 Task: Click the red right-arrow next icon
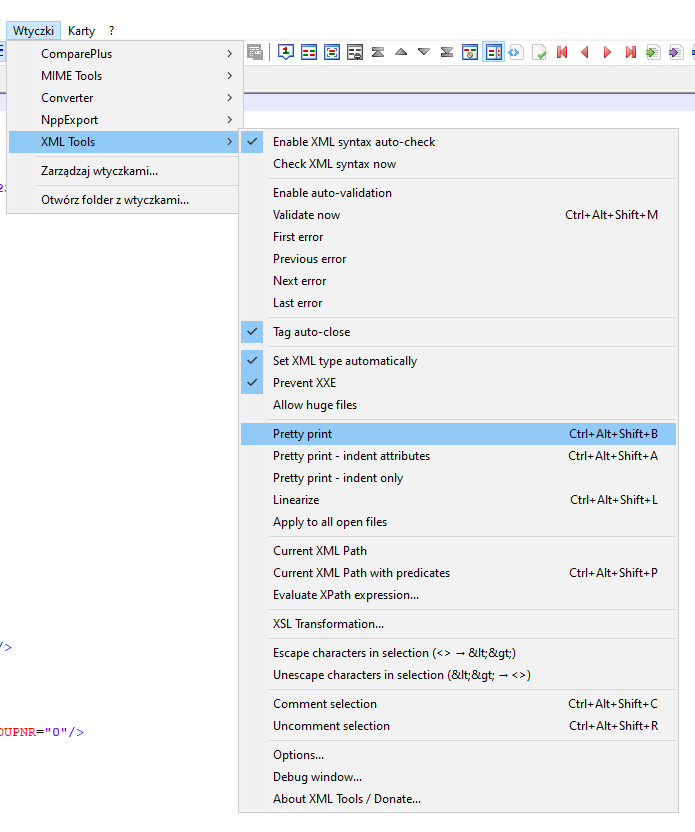[607, 52]
